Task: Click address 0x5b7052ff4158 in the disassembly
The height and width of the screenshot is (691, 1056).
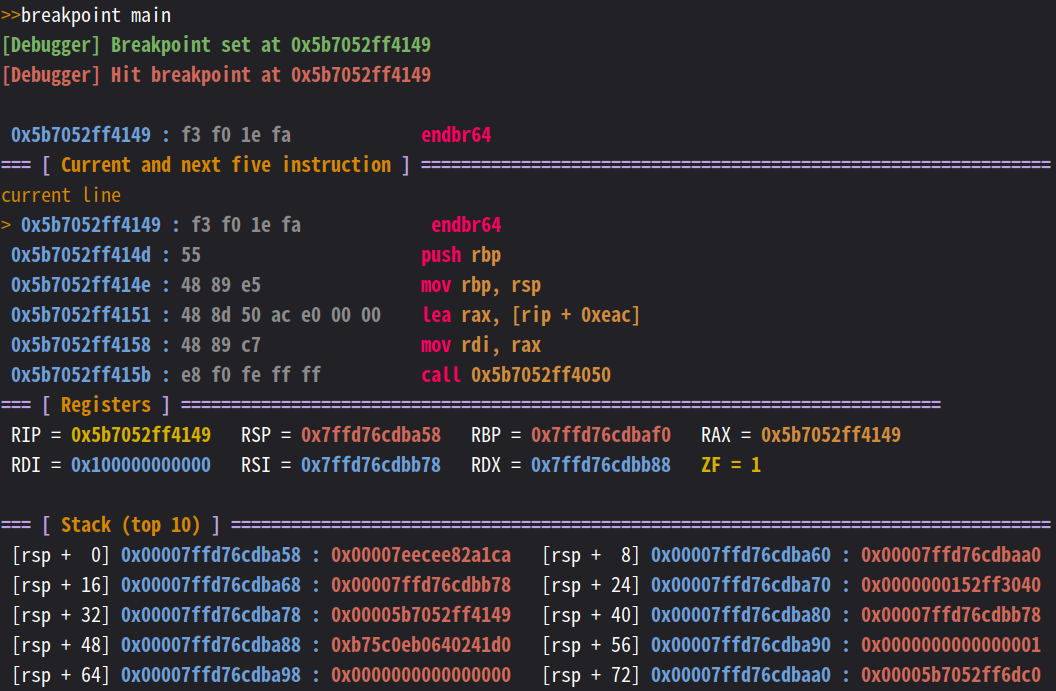Action: coord(81,346)
